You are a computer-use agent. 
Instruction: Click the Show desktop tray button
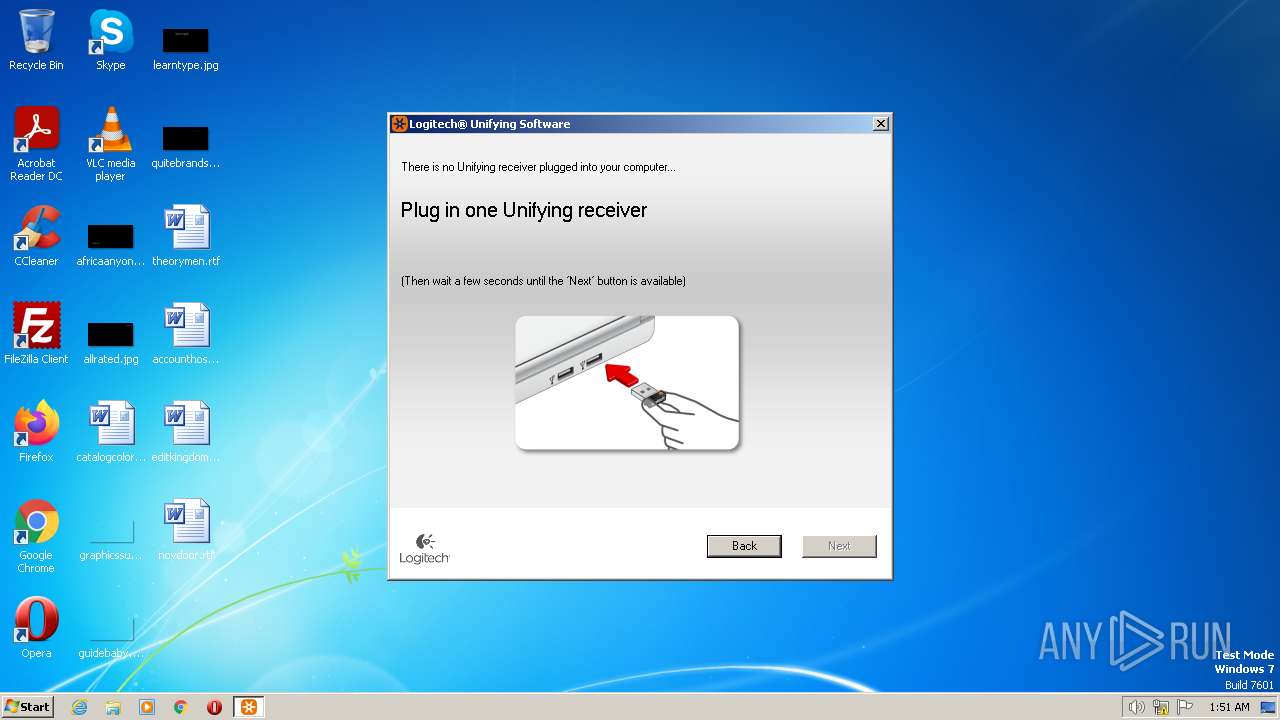click(1268, 707)
